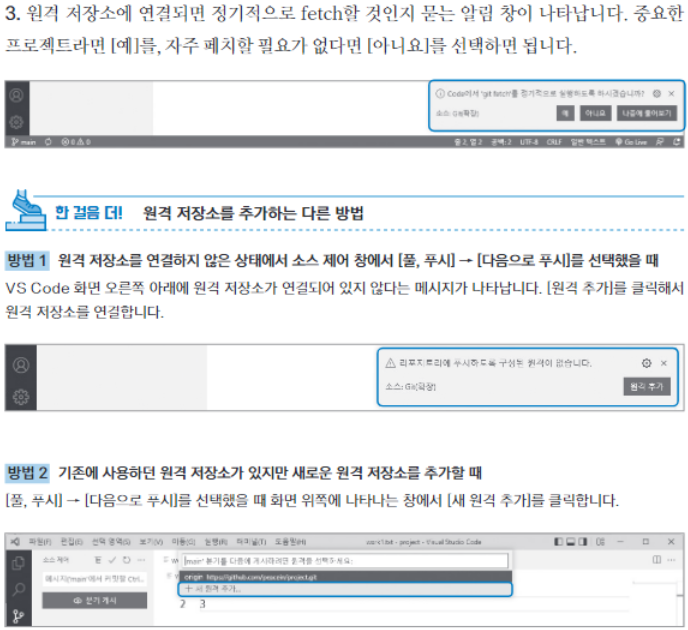Screen dimensions: 688x630
Task: Click the feedback icon in status bar
Action: pos(659,142)
